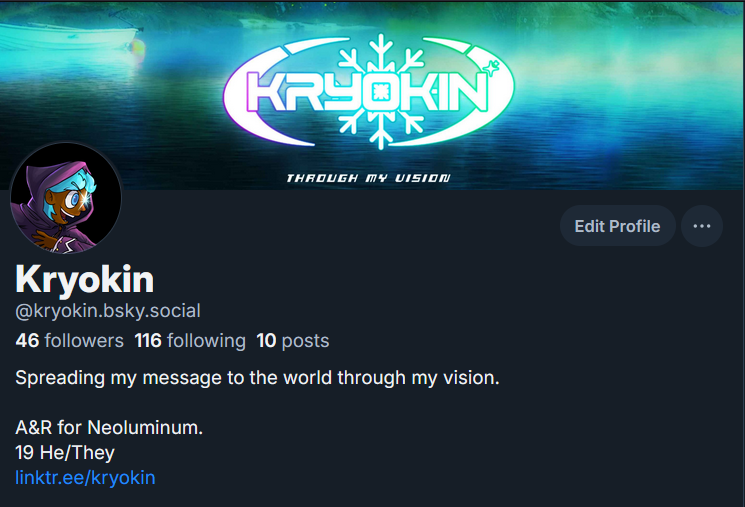745x507 pixels.
Task: Open the three-dot more options menu
Action: pyautogui.click(x=702, y=226)
